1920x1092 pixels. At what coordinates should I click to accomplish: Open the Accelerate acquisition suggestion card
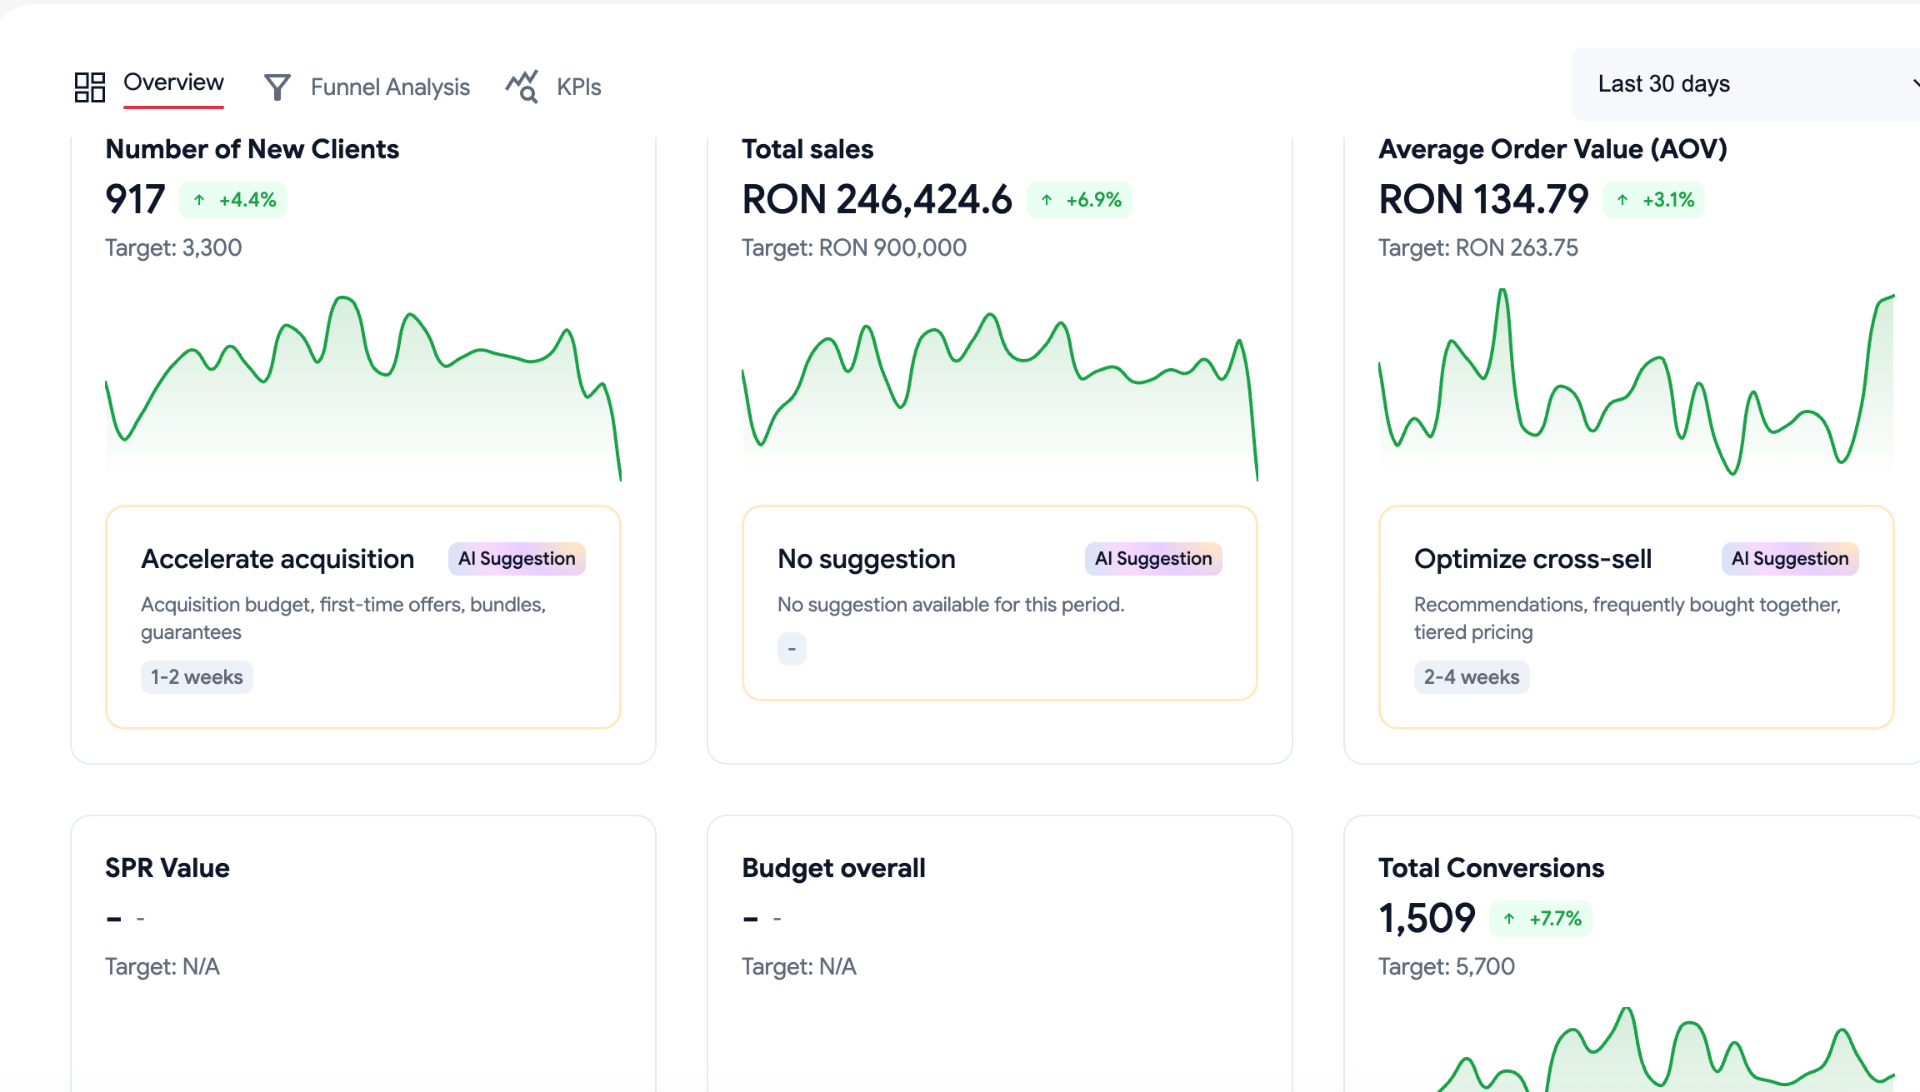tap(363, 617)
